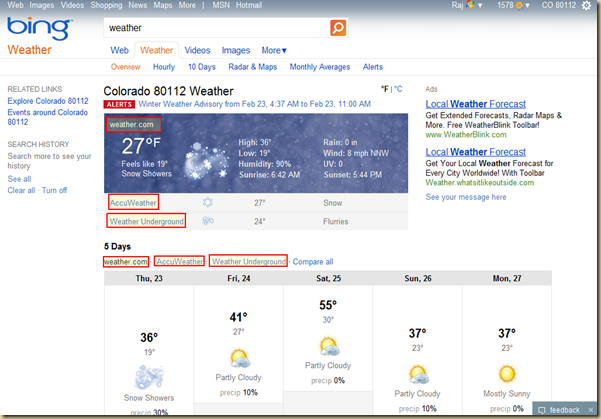Select the Weather tab
601x419 pixels.
click(x=156, y=50)
